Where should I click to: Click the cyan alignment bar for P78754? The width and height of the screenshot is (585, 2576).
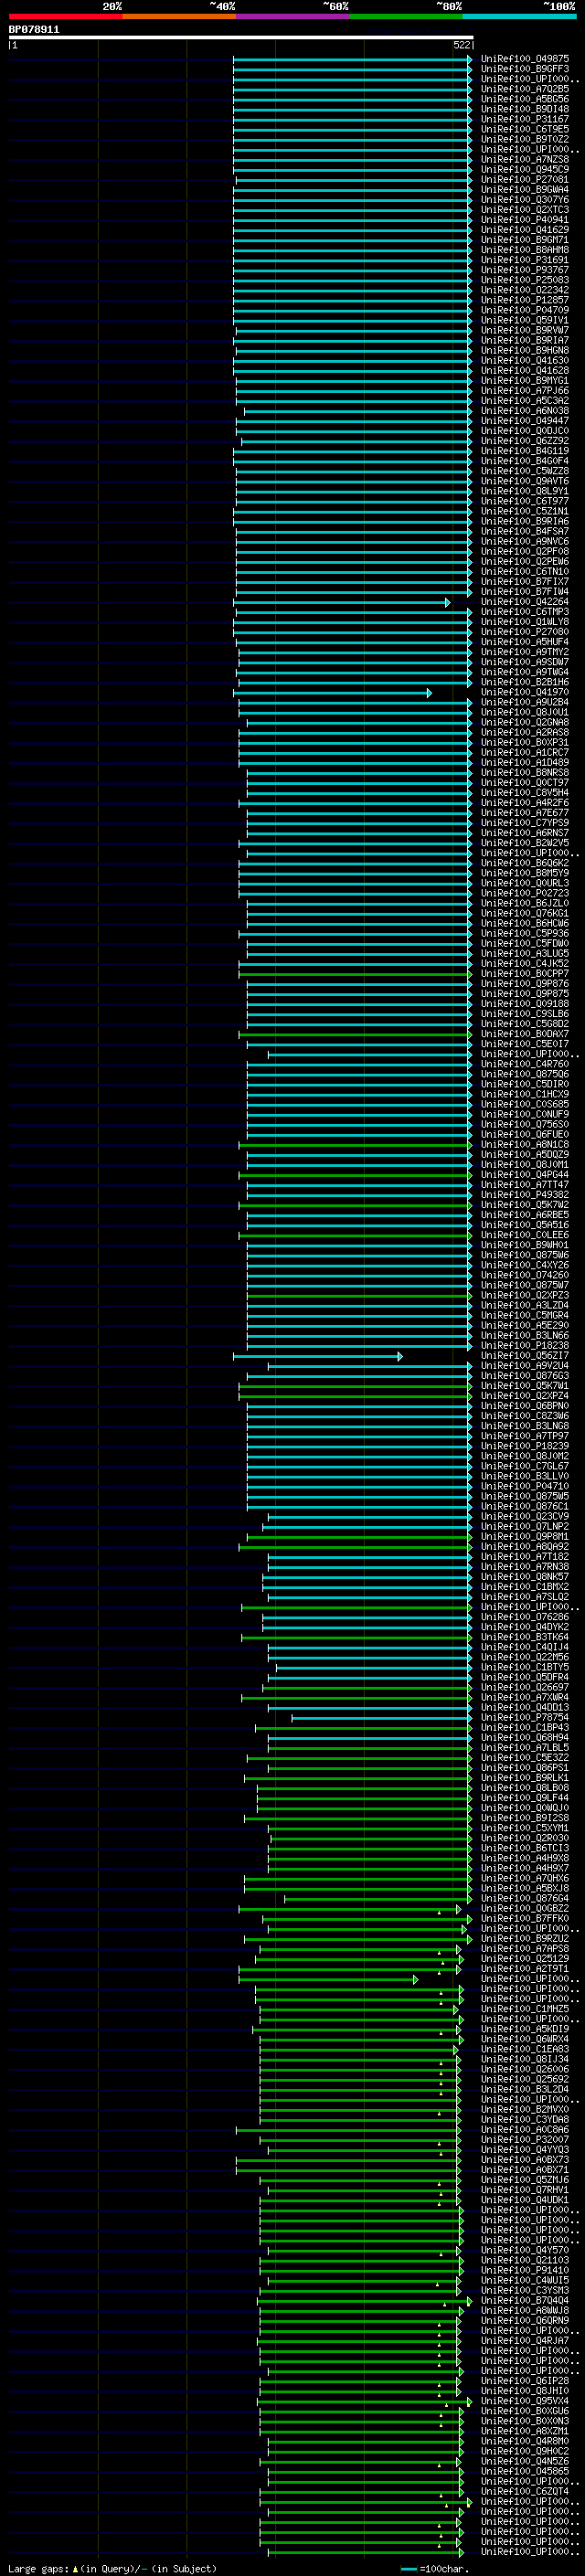(382, 1718)
